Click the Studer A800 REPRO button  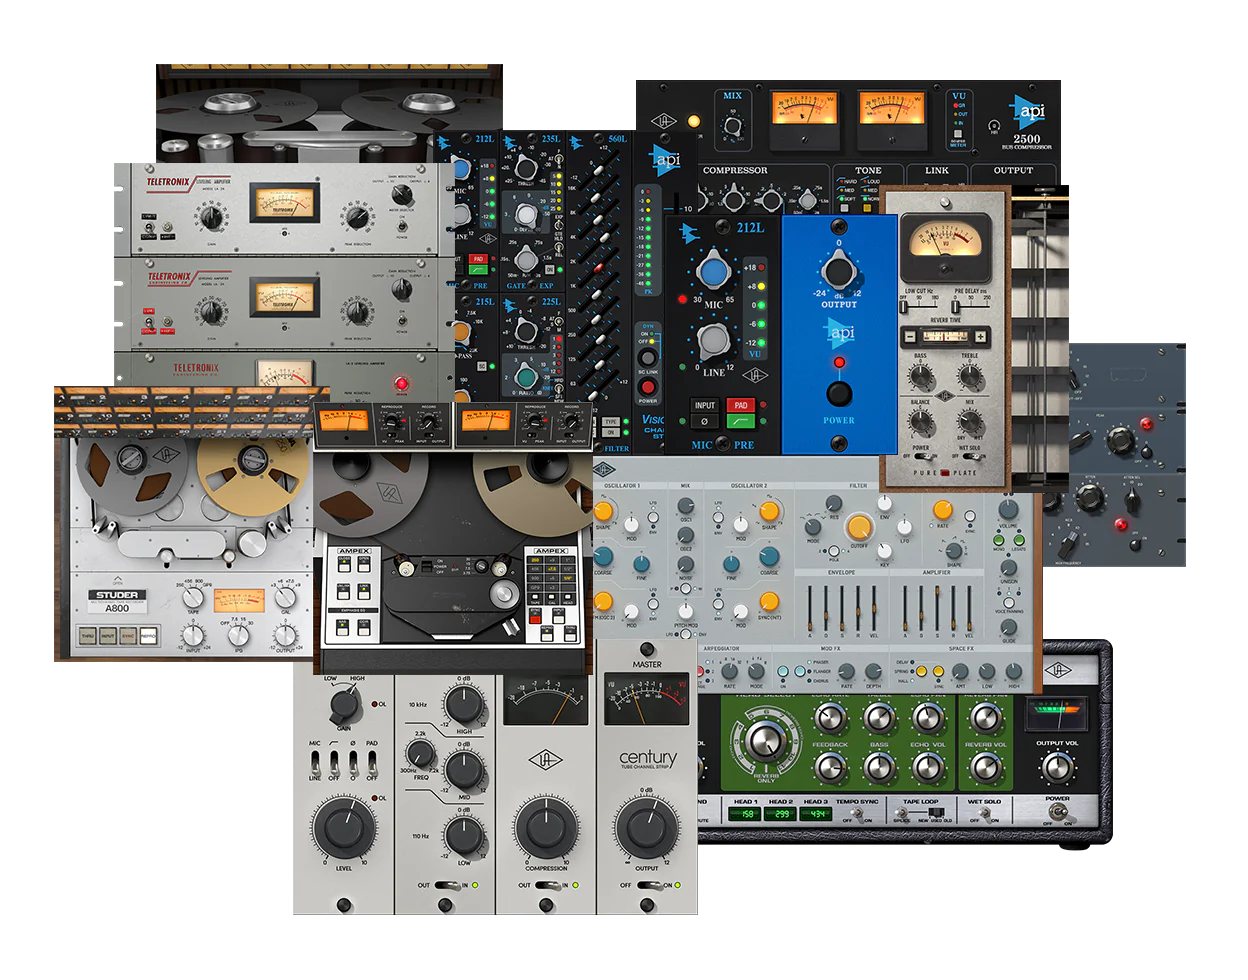148,636
